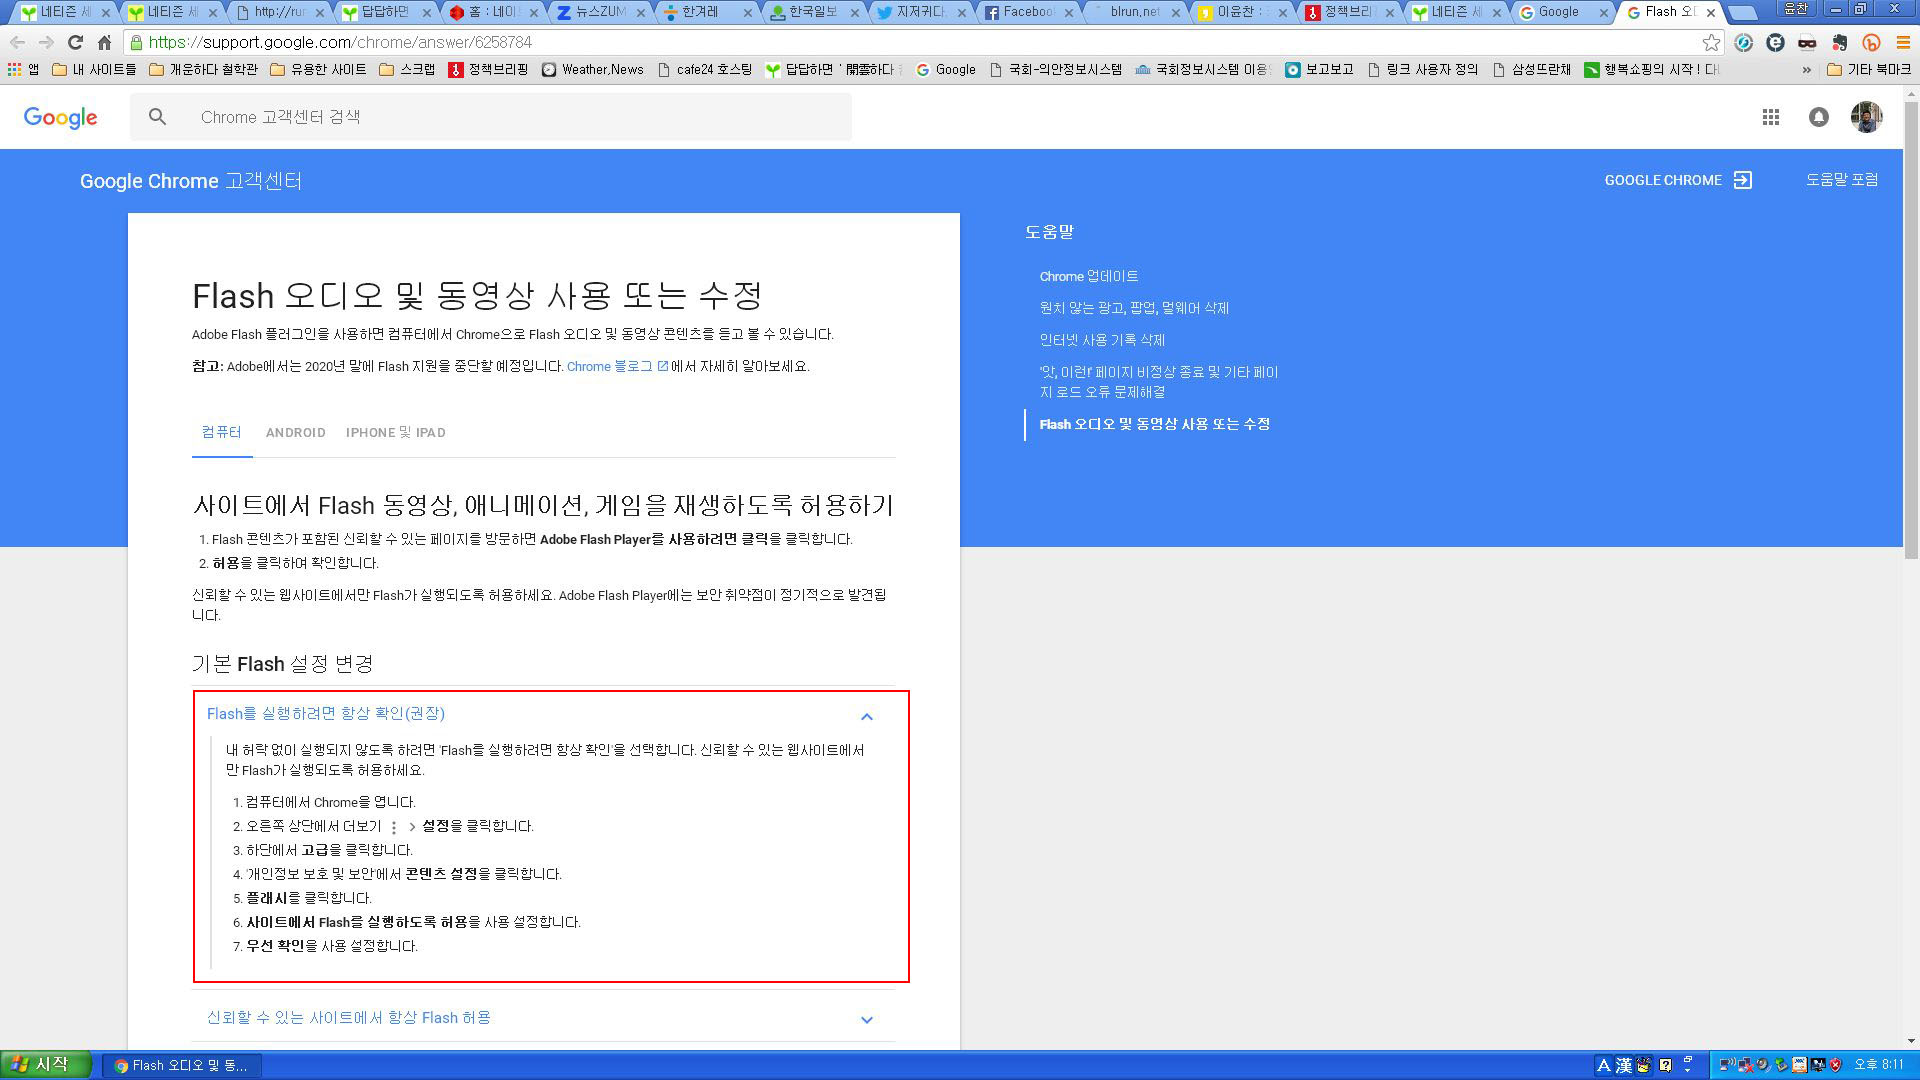Screen dimensions: 1920x1080
Task: Expand '신뢰할 수 있는 사이트에서 항상 Flash 허용' section
Action: [867, 1020]
